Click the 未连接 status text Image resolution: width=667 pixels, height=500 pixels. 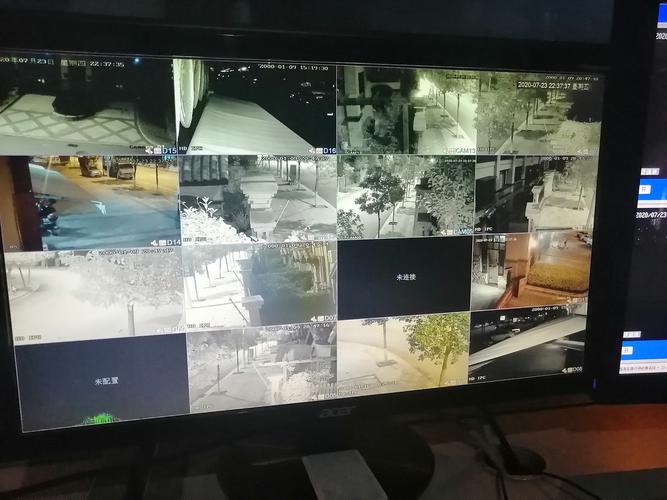[x=405, y=277]
